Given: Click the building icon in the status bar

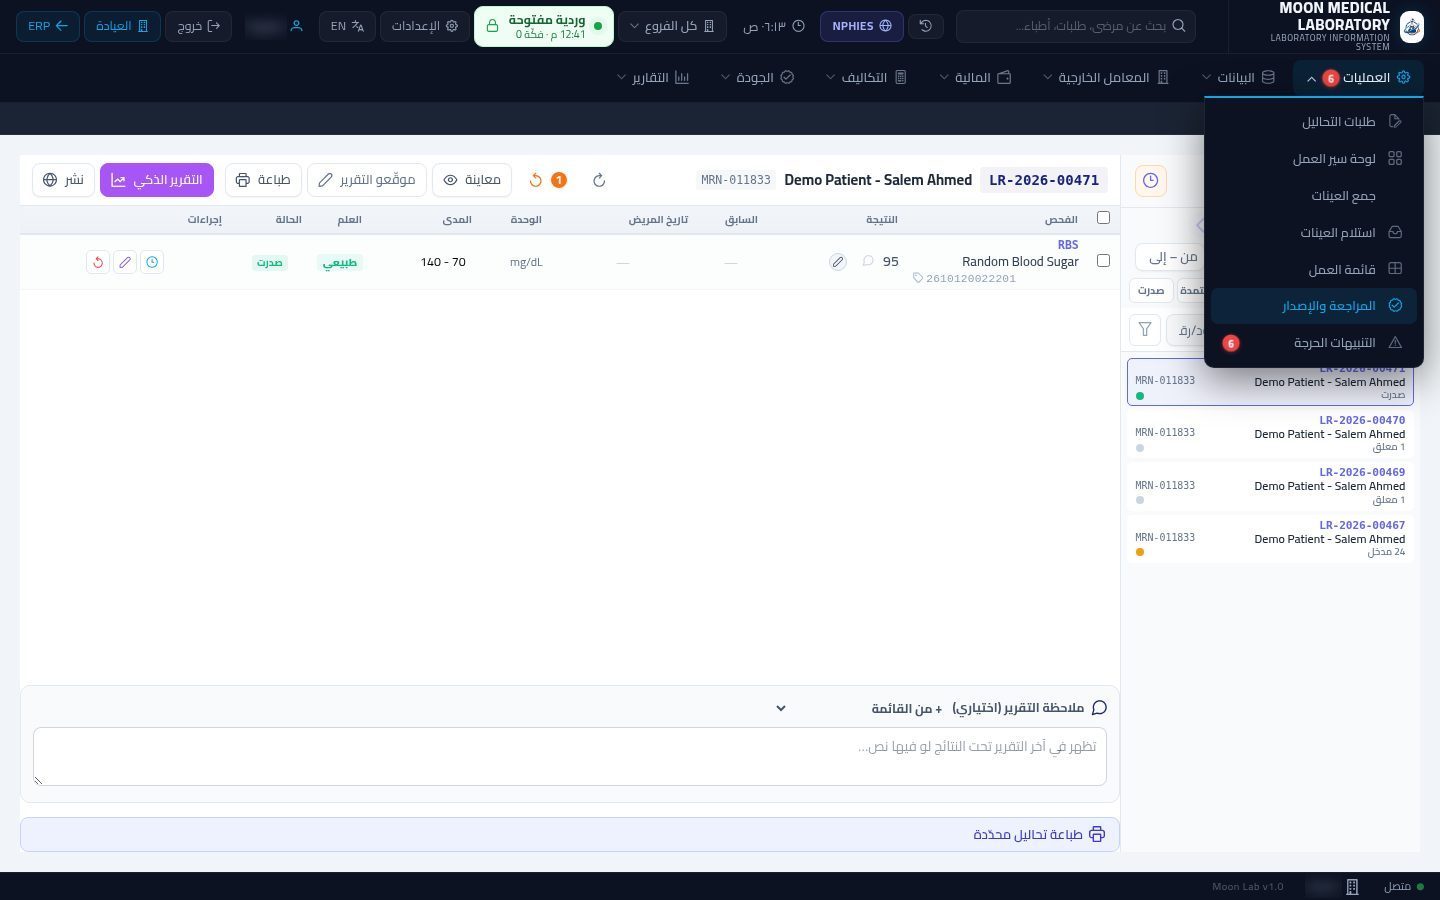Looking at the screenshot, I should pyautogui.click(x=1352, y=887).
